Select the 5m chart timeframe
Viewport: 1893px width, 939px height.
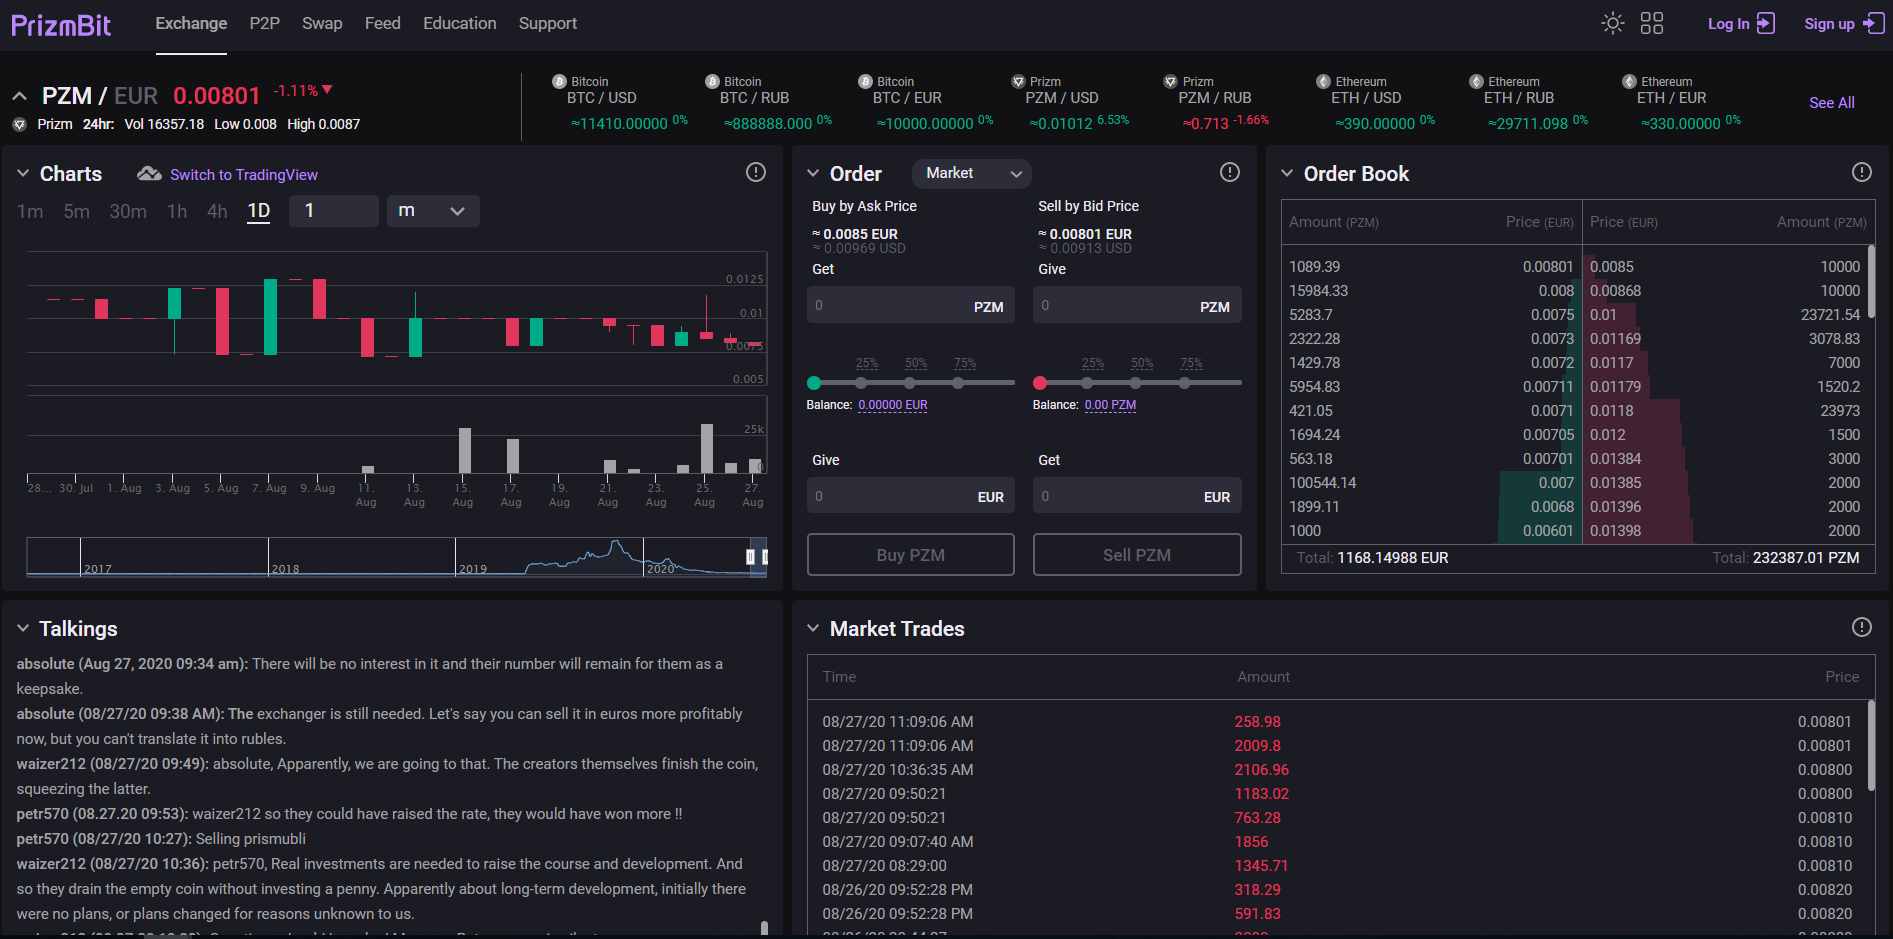click(77, 211)
